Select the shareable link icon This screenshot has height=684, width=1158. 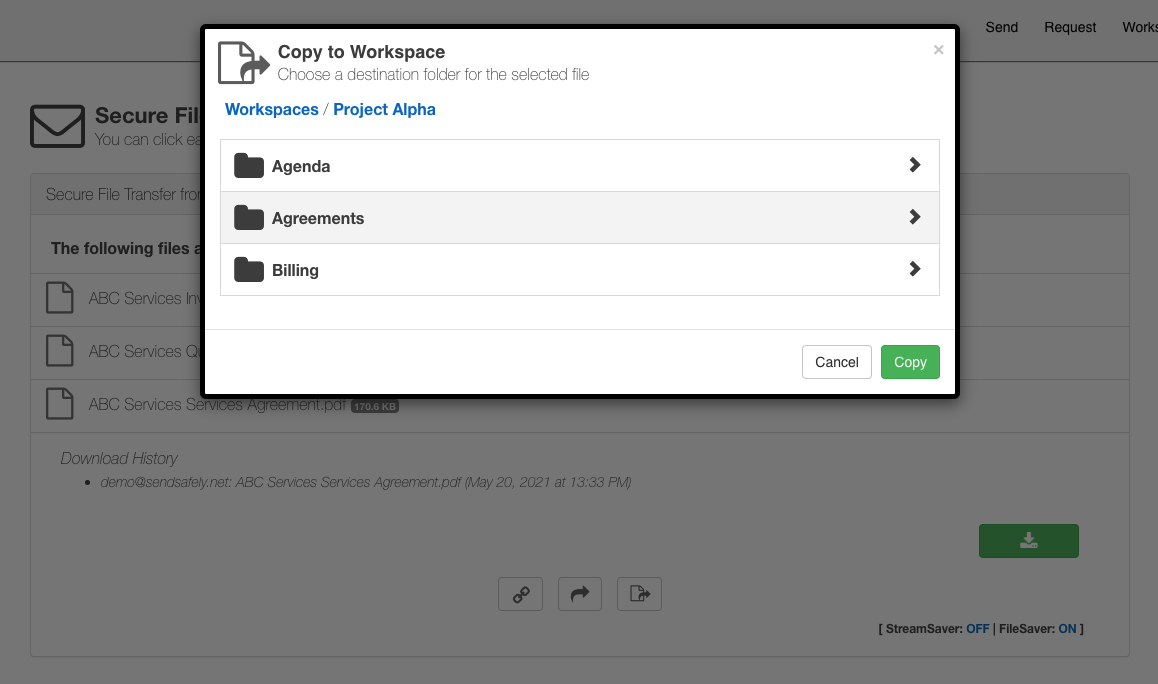[x=520, y=593]
